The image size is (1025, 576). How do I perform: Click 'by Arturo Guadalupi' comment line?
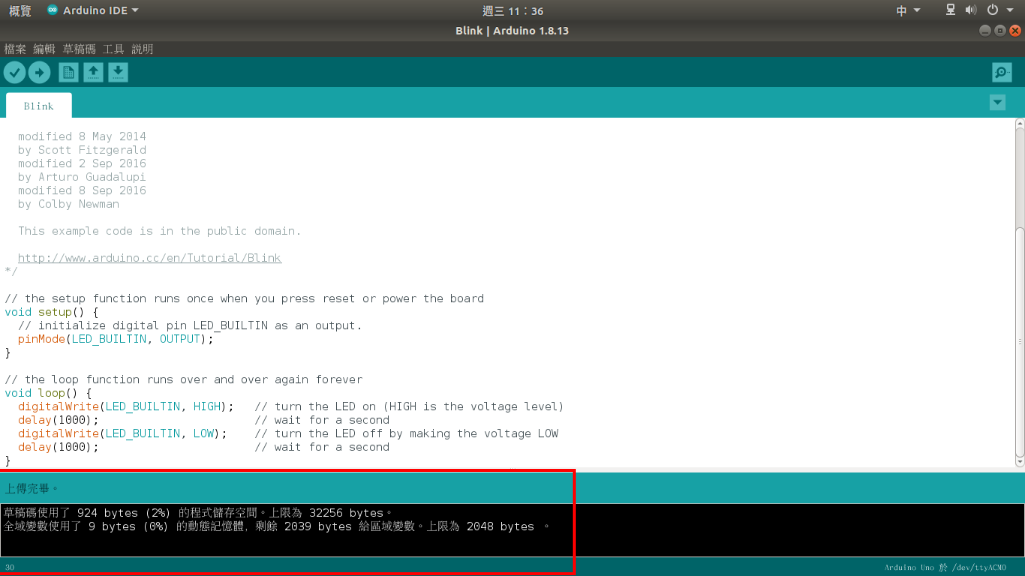pyautogui.click(x=82, y=177)
